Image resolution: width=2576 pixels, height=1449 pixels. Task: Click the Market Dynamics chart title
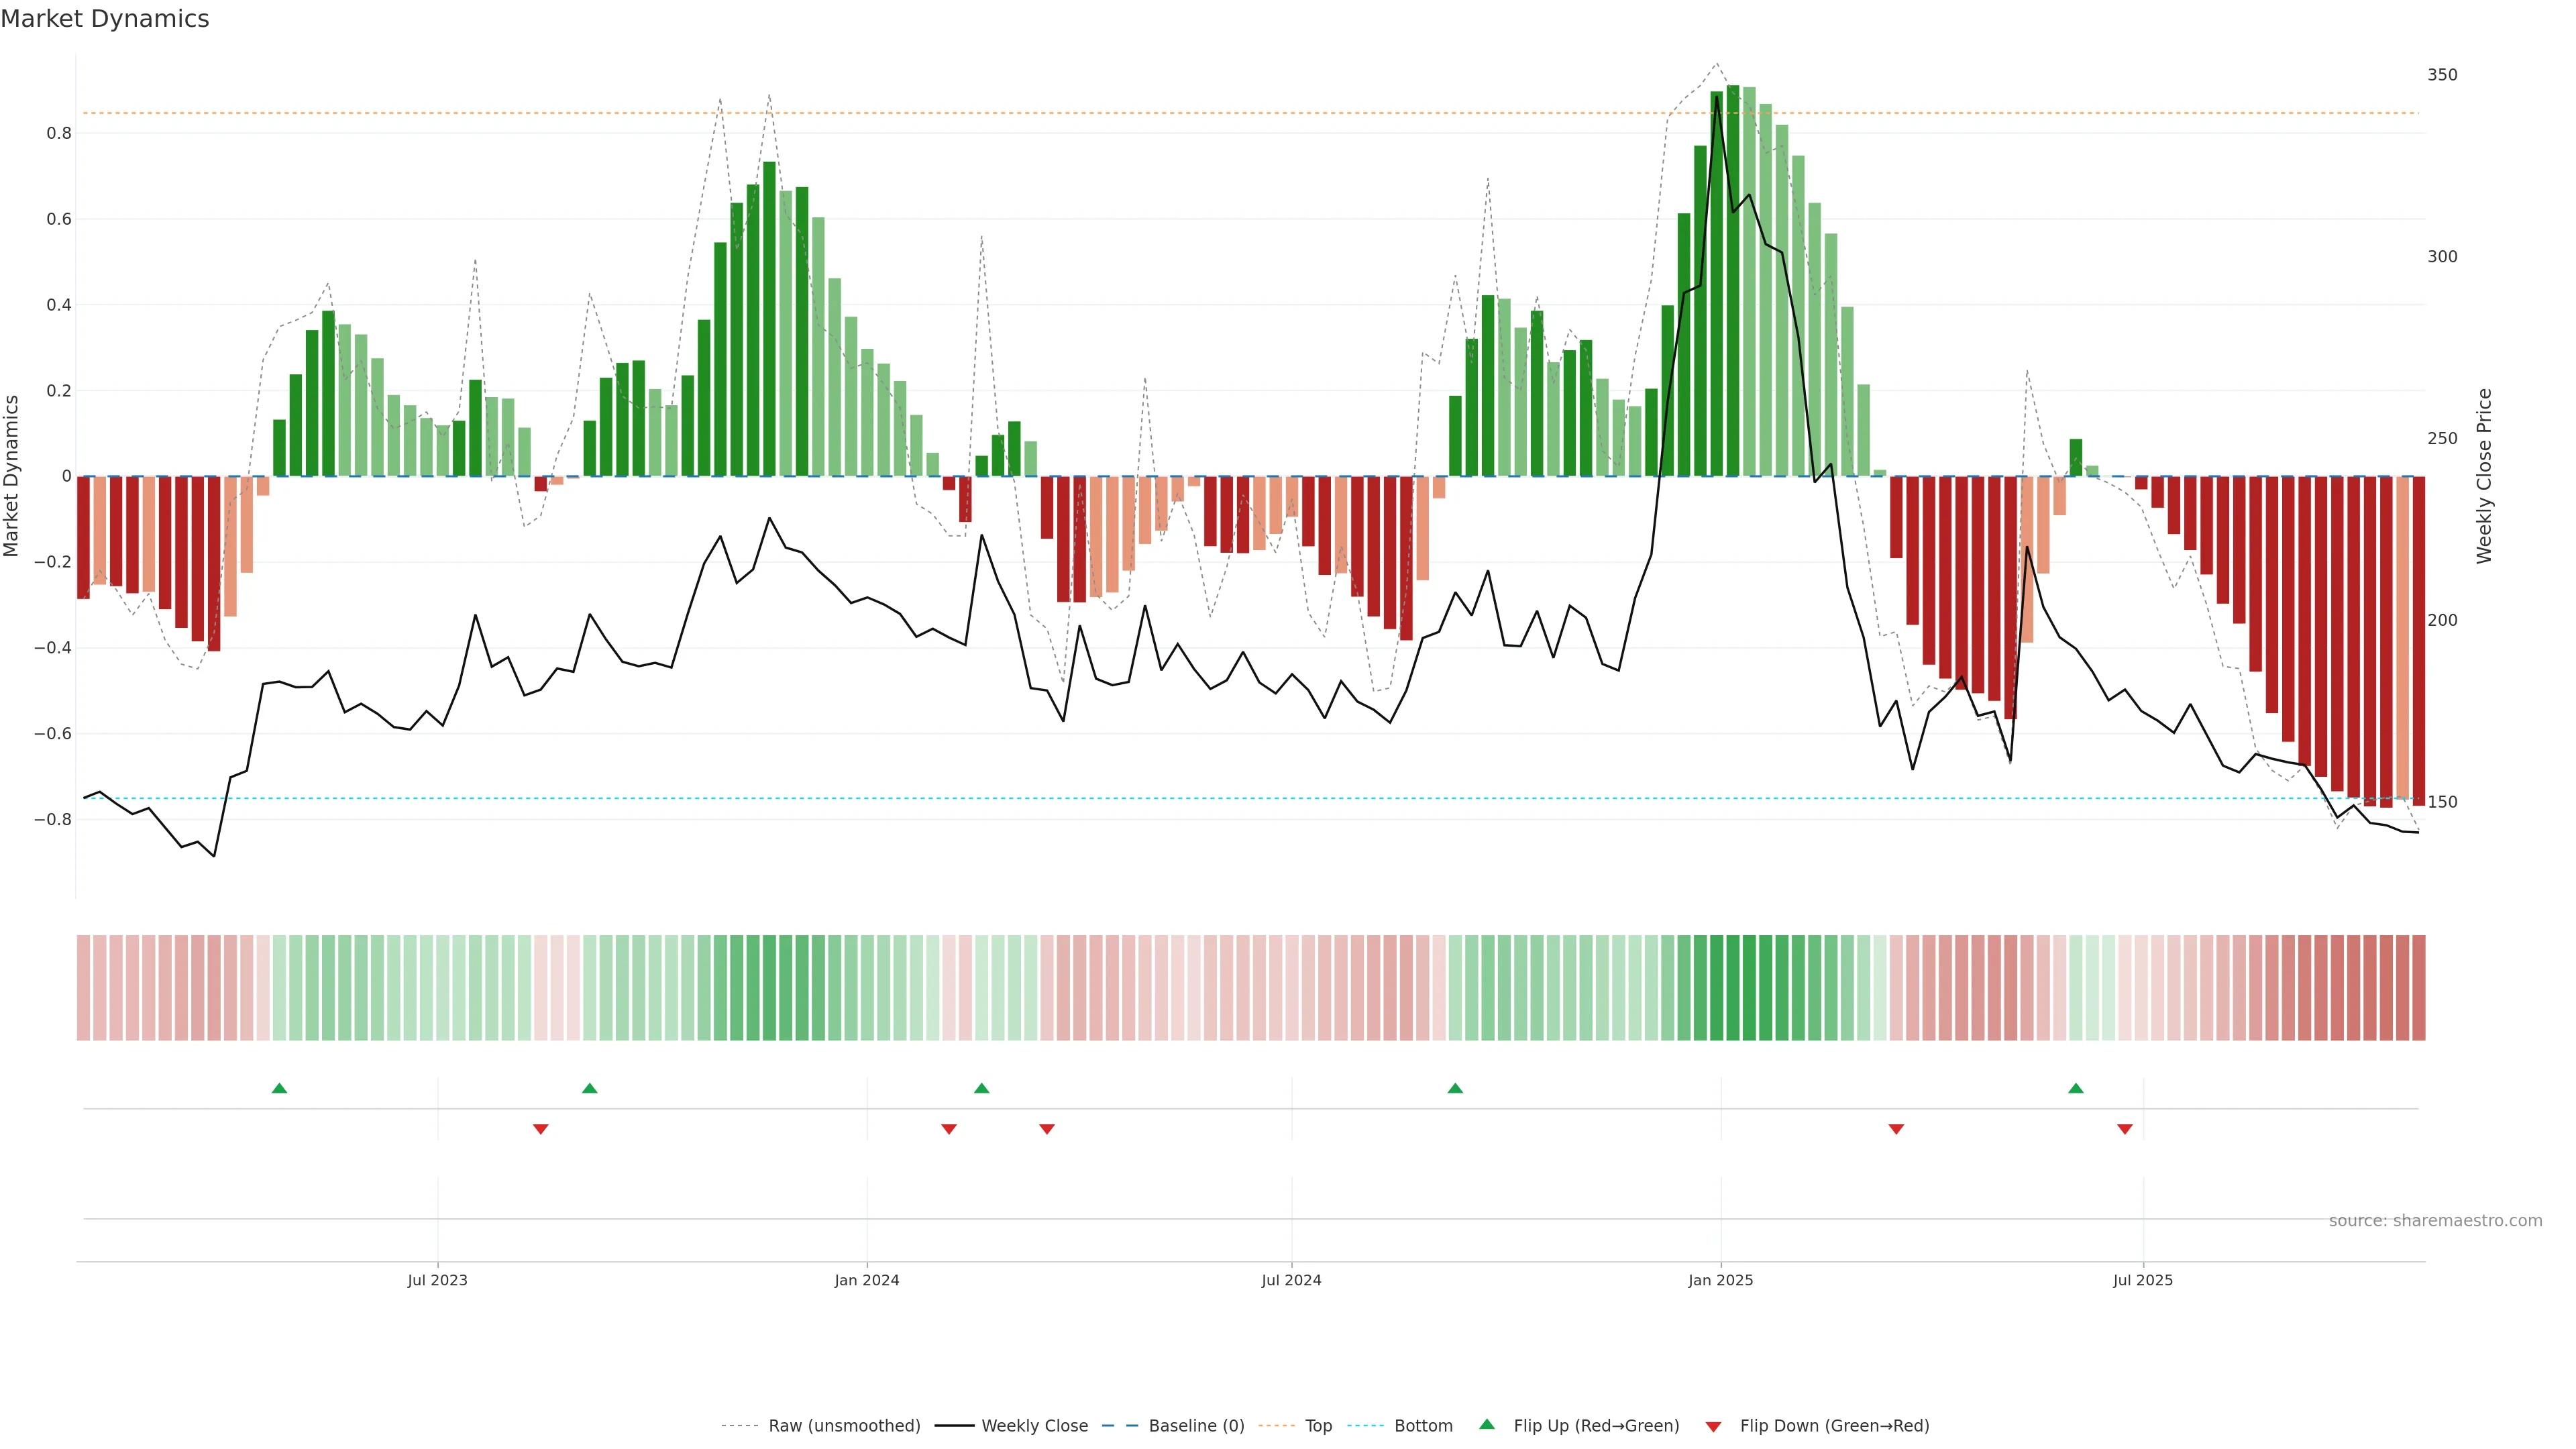pos(105,19)
